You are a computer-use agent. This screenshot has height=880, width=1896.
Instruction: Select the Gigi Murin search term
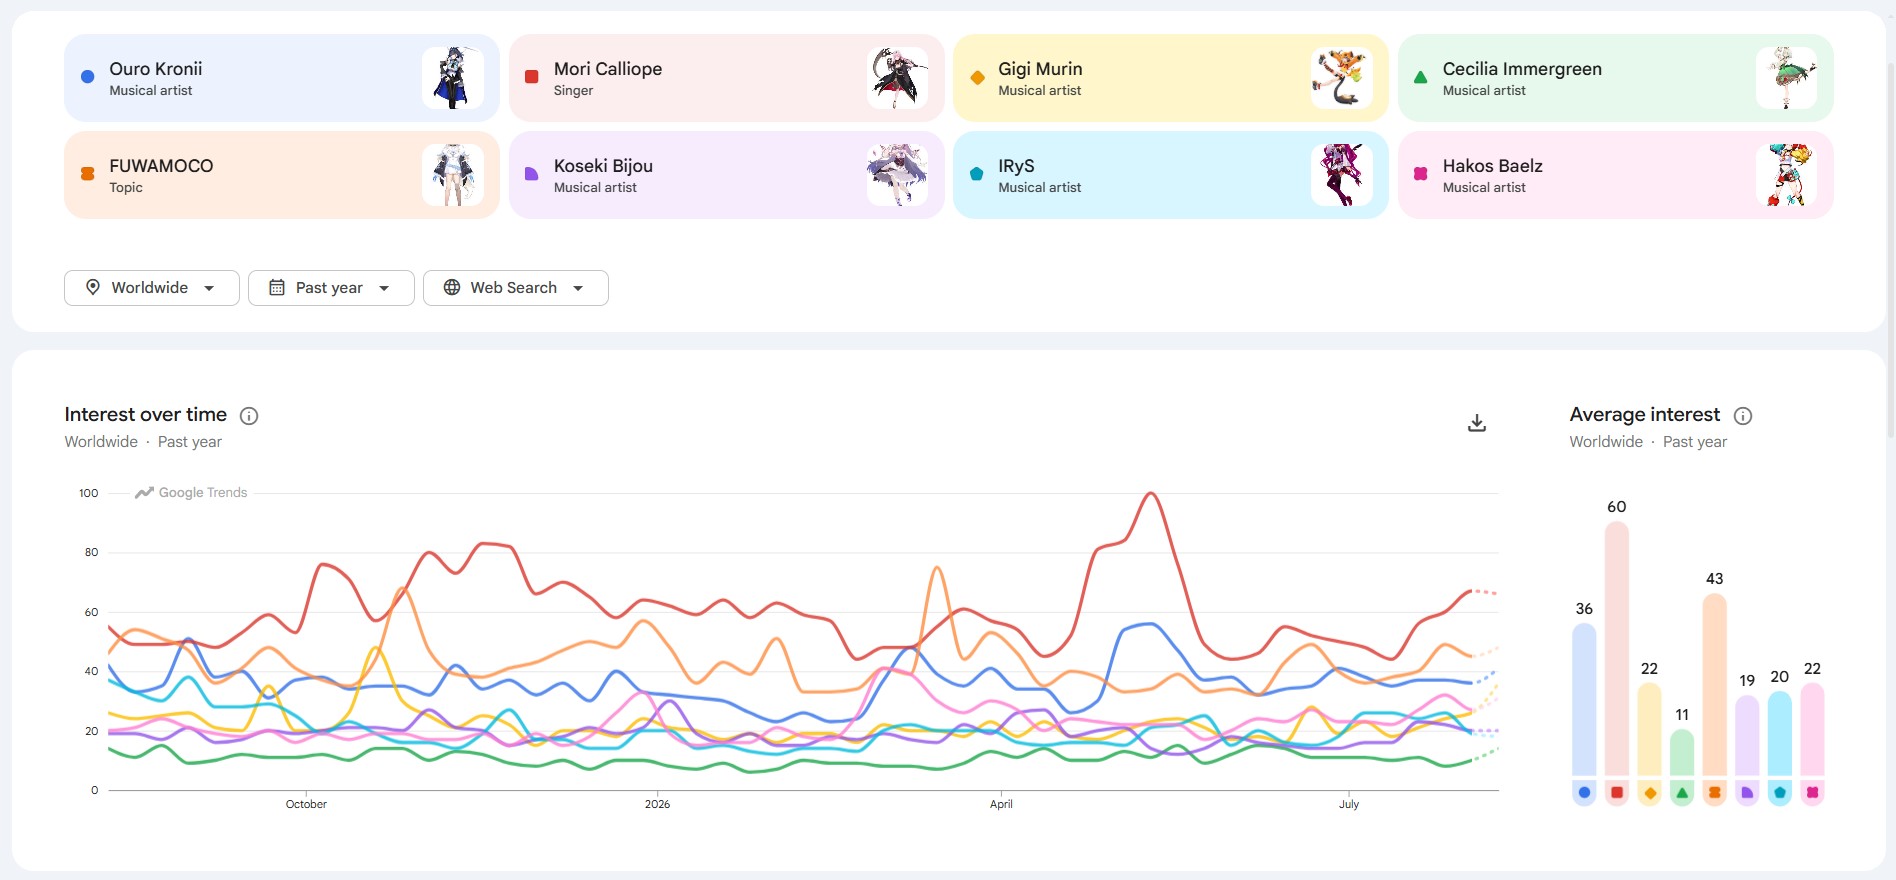point(1171,78)
